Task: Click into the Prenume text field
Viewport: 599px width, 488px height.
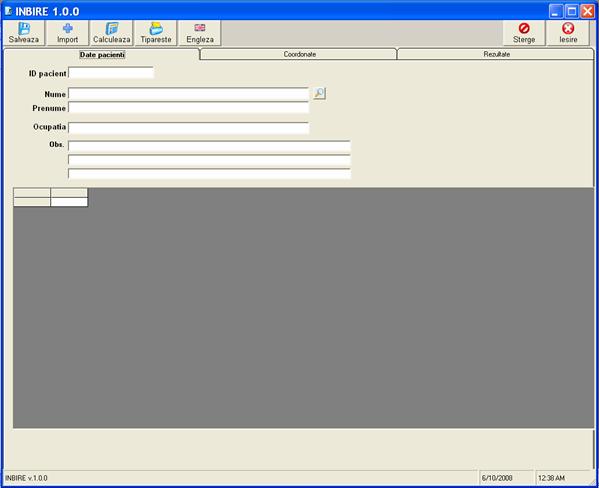Action: pos(188,108)
